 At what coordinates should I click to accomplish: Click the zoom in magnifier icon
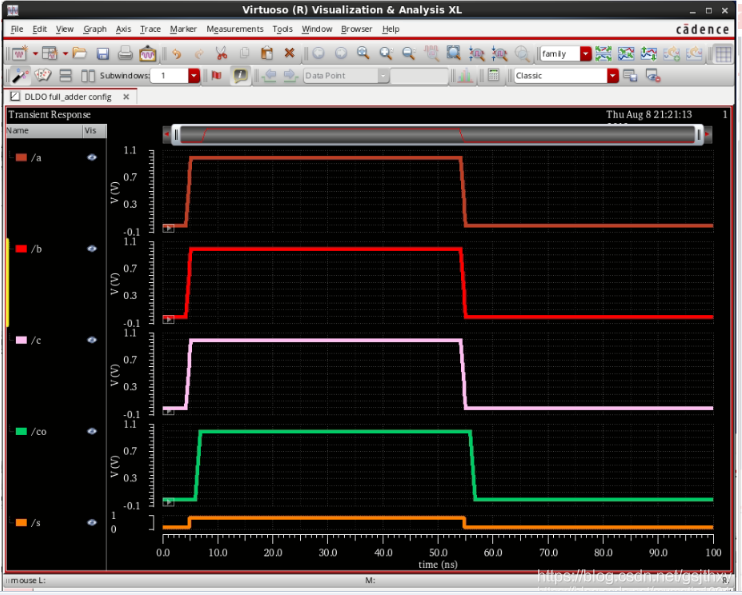tap(386, 53)
